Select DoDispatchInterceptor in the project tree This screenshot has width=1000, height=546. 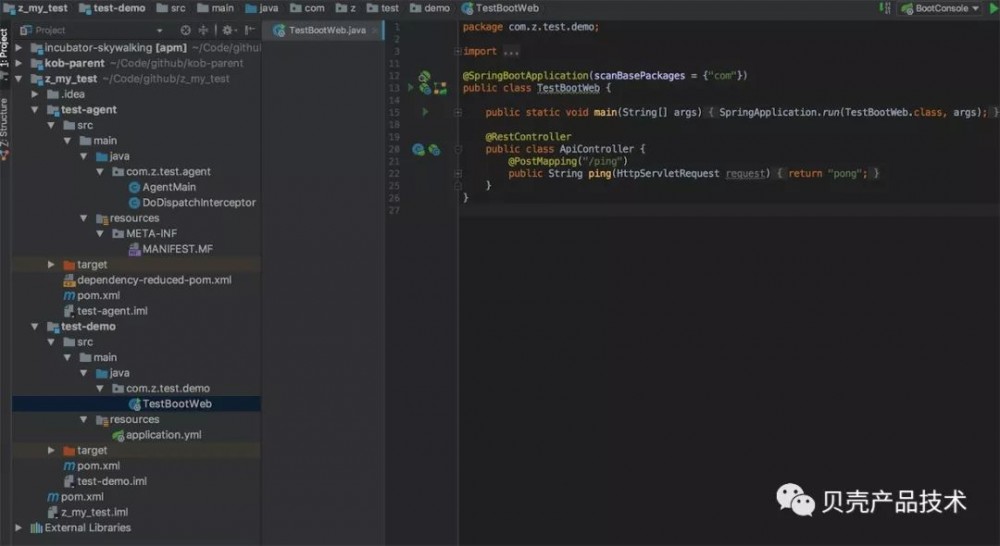click(192, 203)
